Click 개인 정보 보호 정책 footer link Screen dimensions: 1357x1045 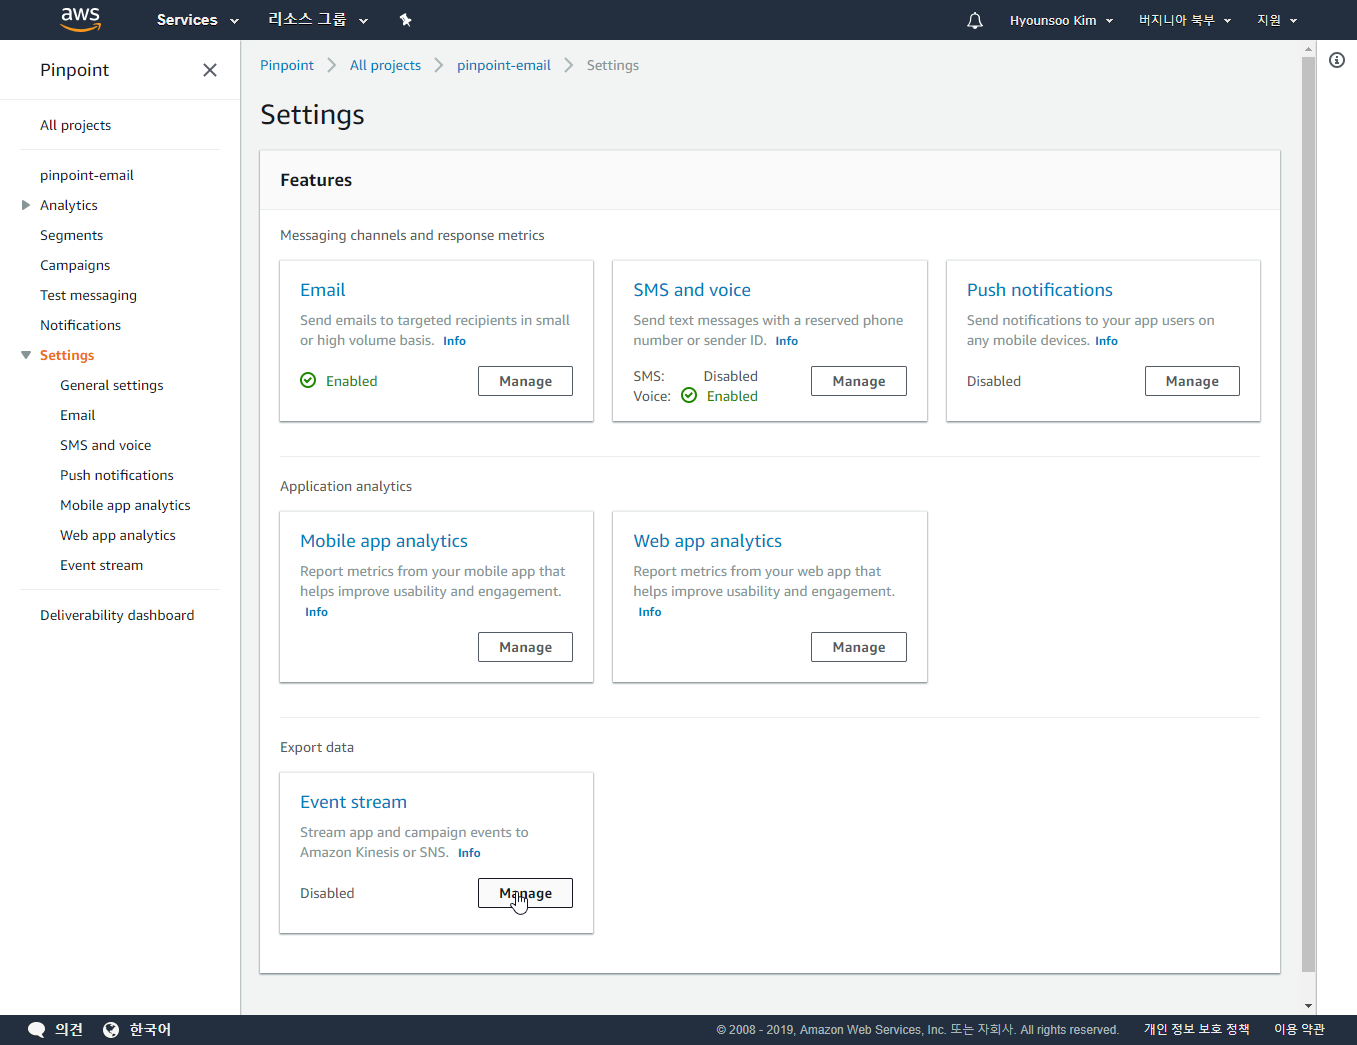pos(1197,1030)
